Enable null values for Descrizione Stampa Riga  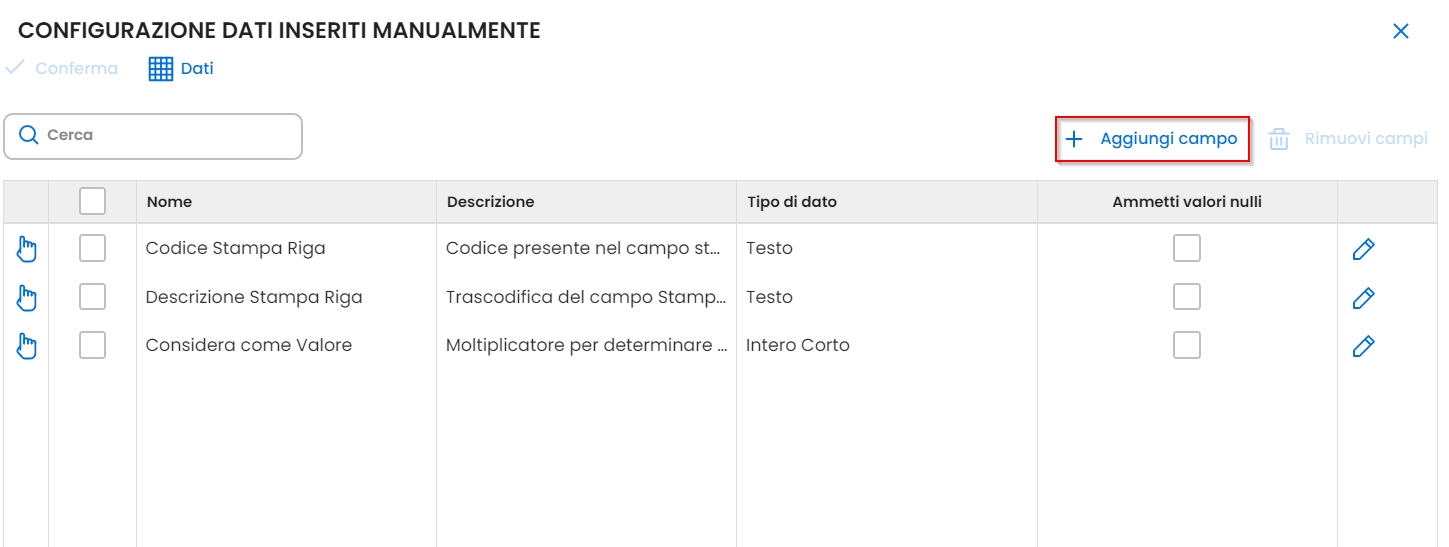click(1187, 298)
